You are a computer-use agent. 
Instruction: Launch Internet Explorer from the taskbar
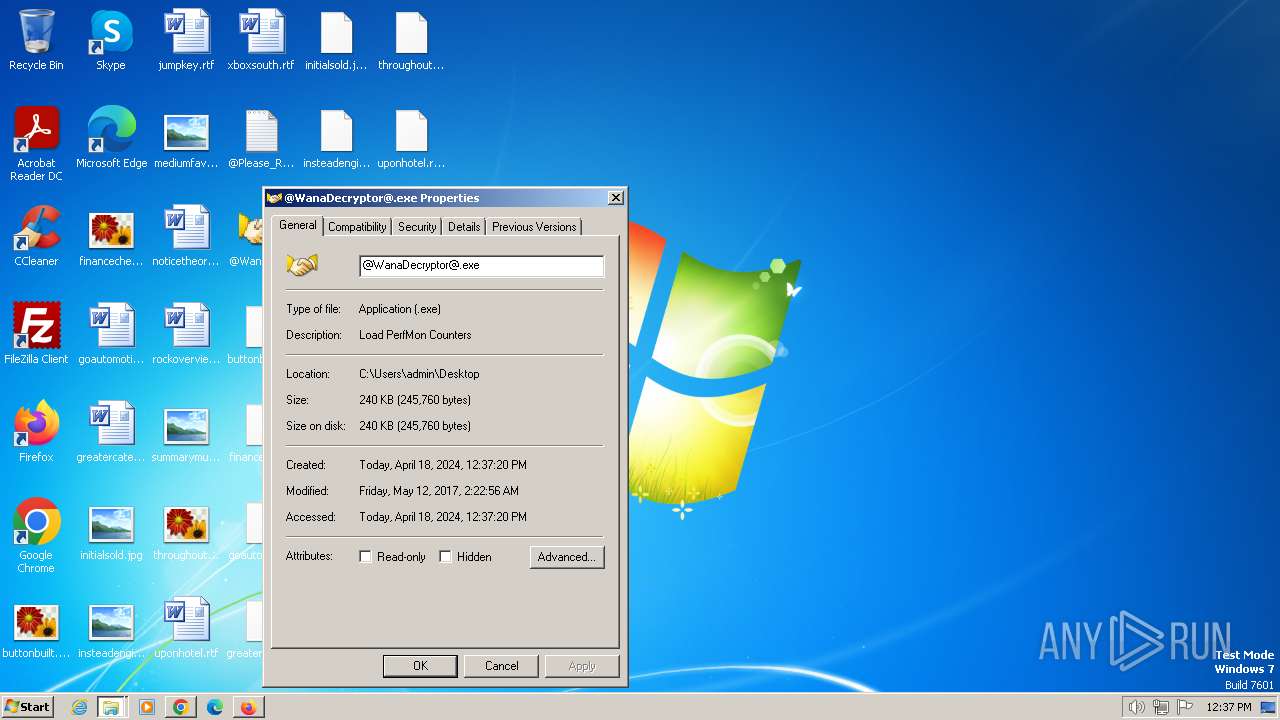79,707
